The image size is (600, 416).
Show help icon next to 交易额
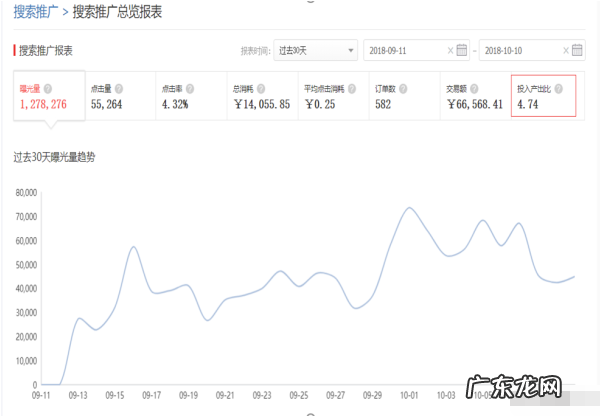click(474, 89)
